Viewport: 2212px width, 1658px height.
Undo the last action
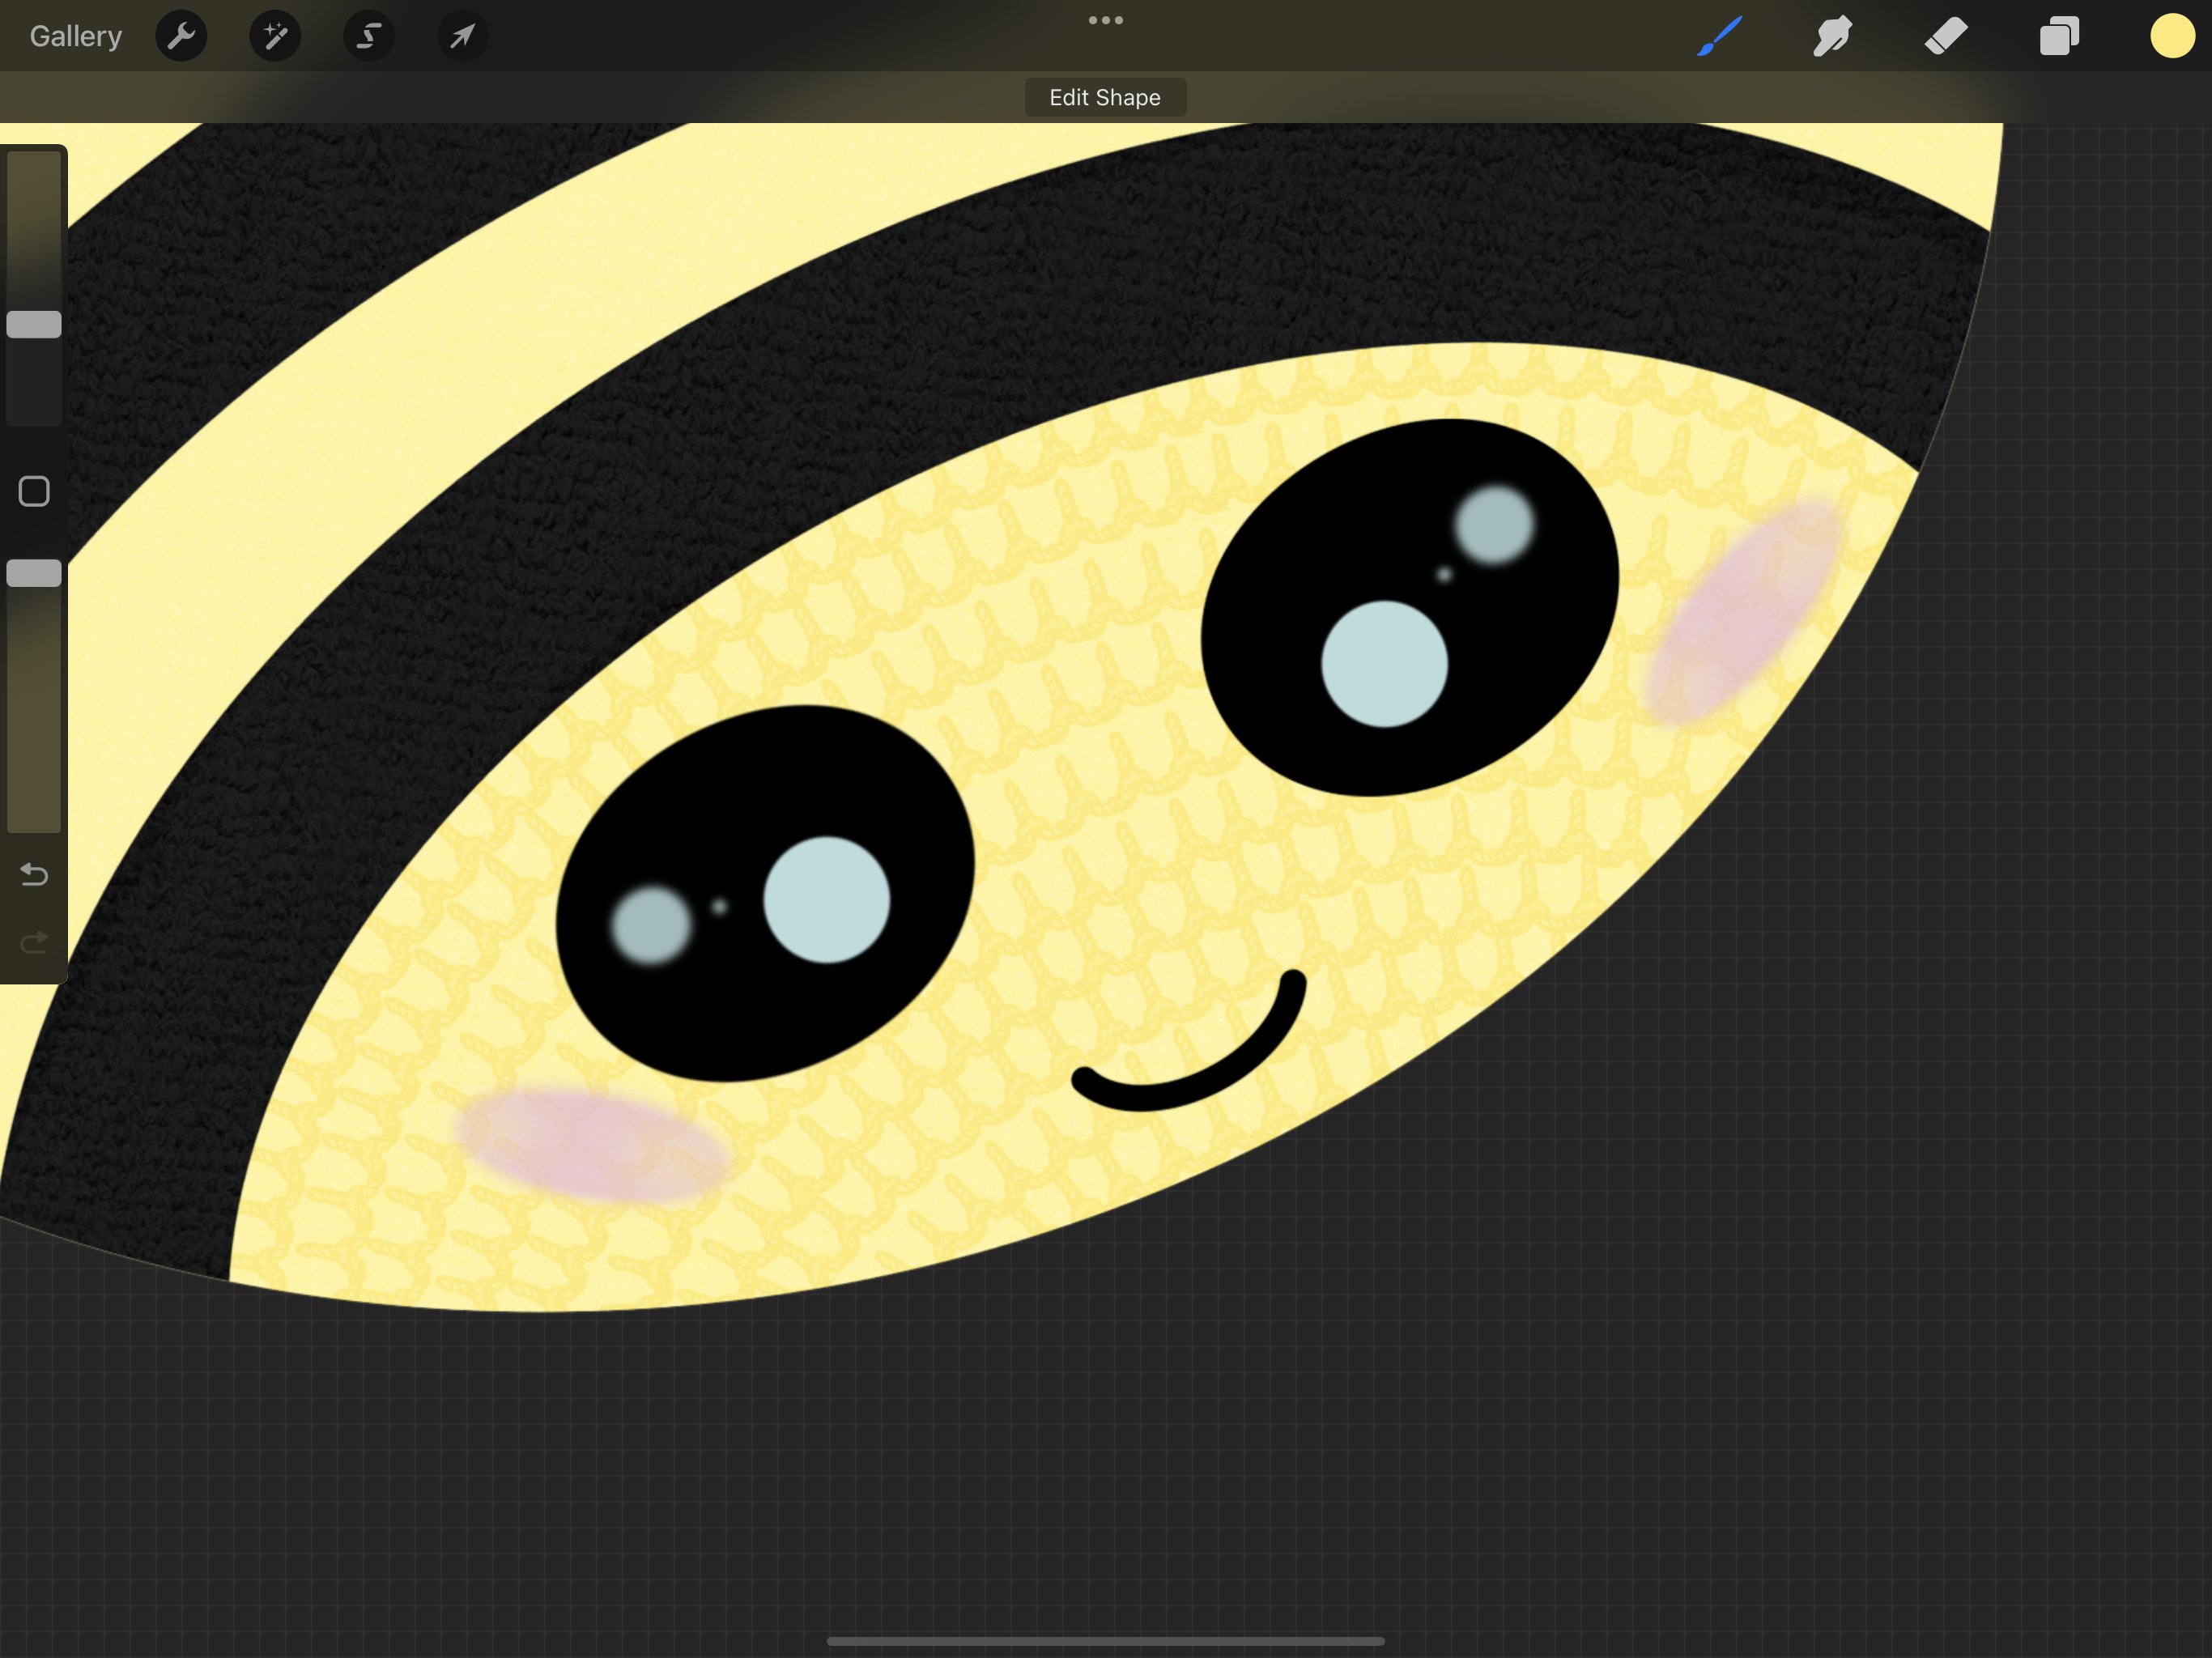34,875
